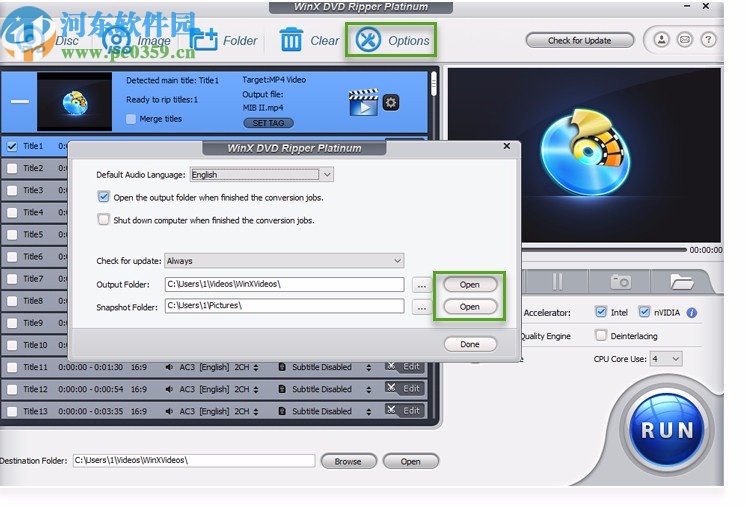
Task: Toggle nVIDIA hardware accelerator checkbox
Action: coord(644,312)
